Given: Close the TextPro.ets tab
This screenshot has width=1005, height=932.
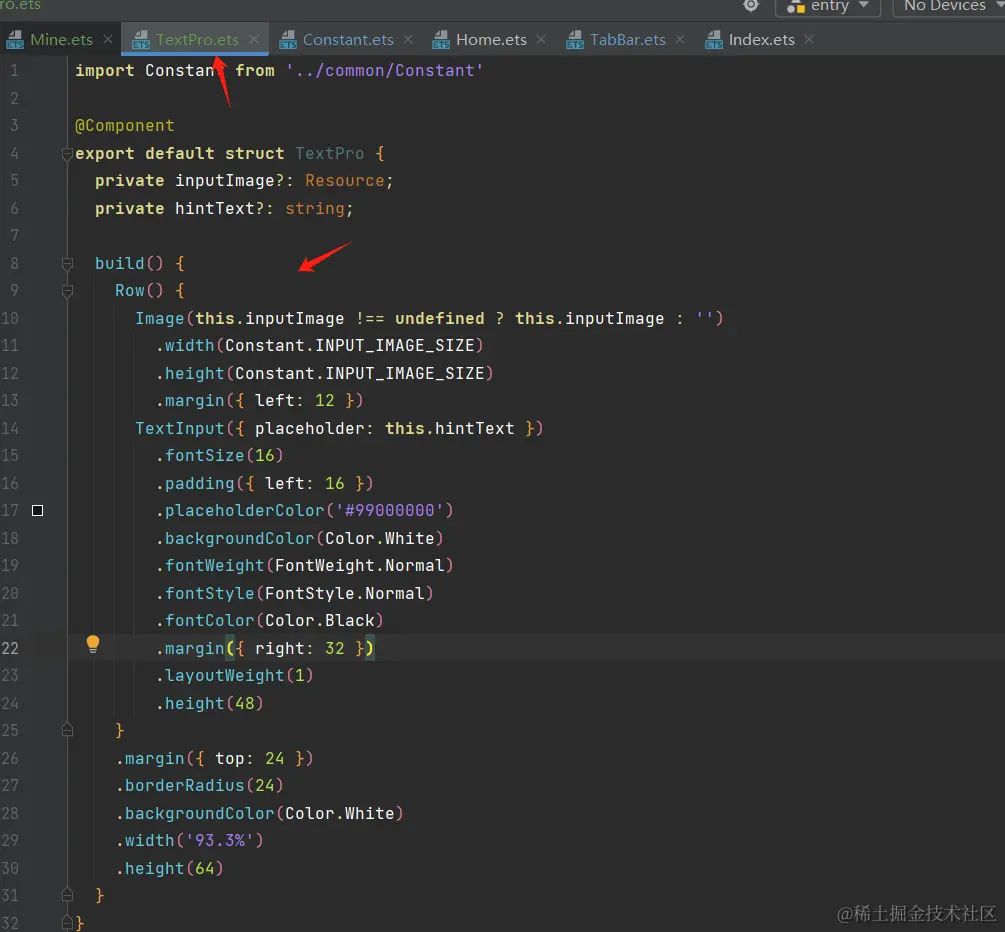Looking at the screenshot, I should point(254,39).
